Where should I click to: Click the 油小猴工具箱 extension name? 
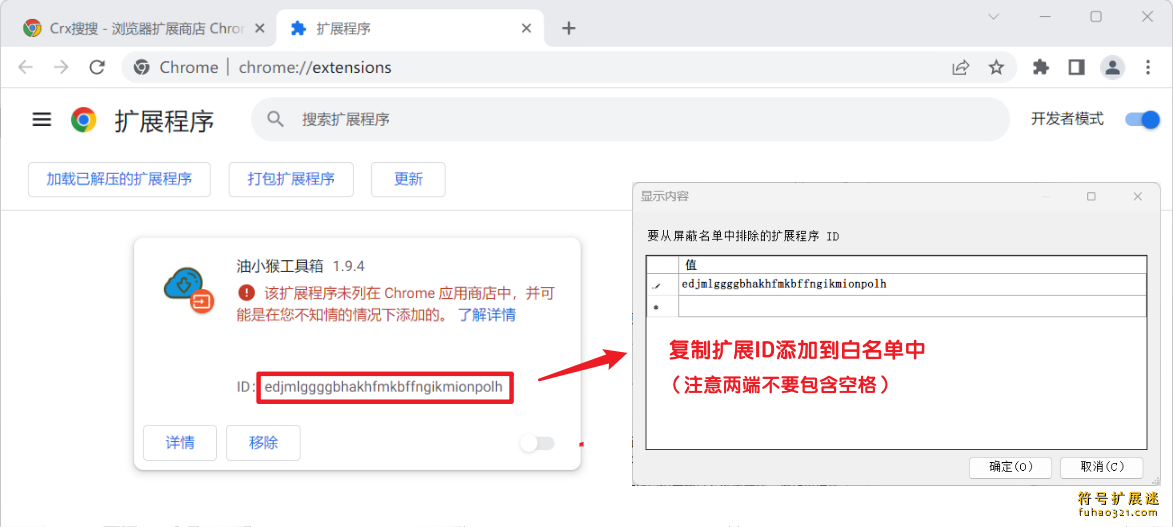(280, 266)
